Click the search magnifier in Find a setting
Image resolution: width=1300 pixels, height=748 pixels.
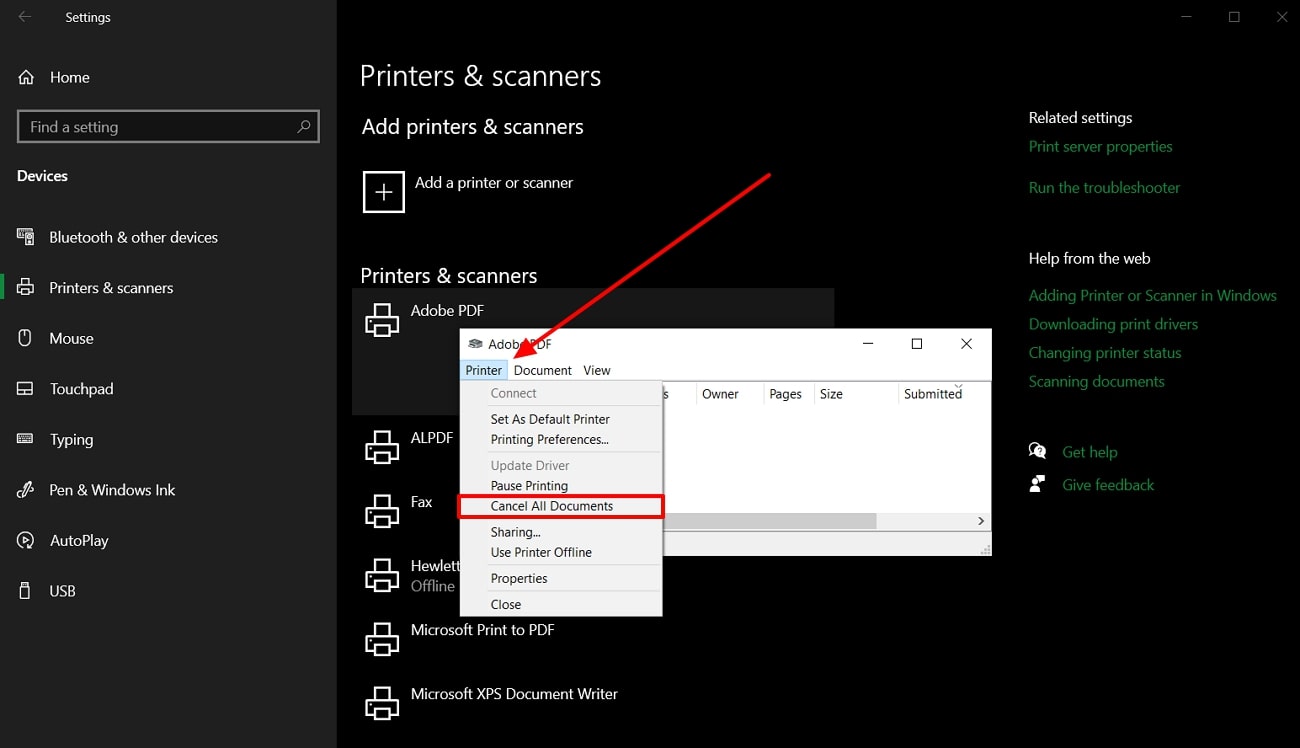pyautogui.click(x=304, y=127)
